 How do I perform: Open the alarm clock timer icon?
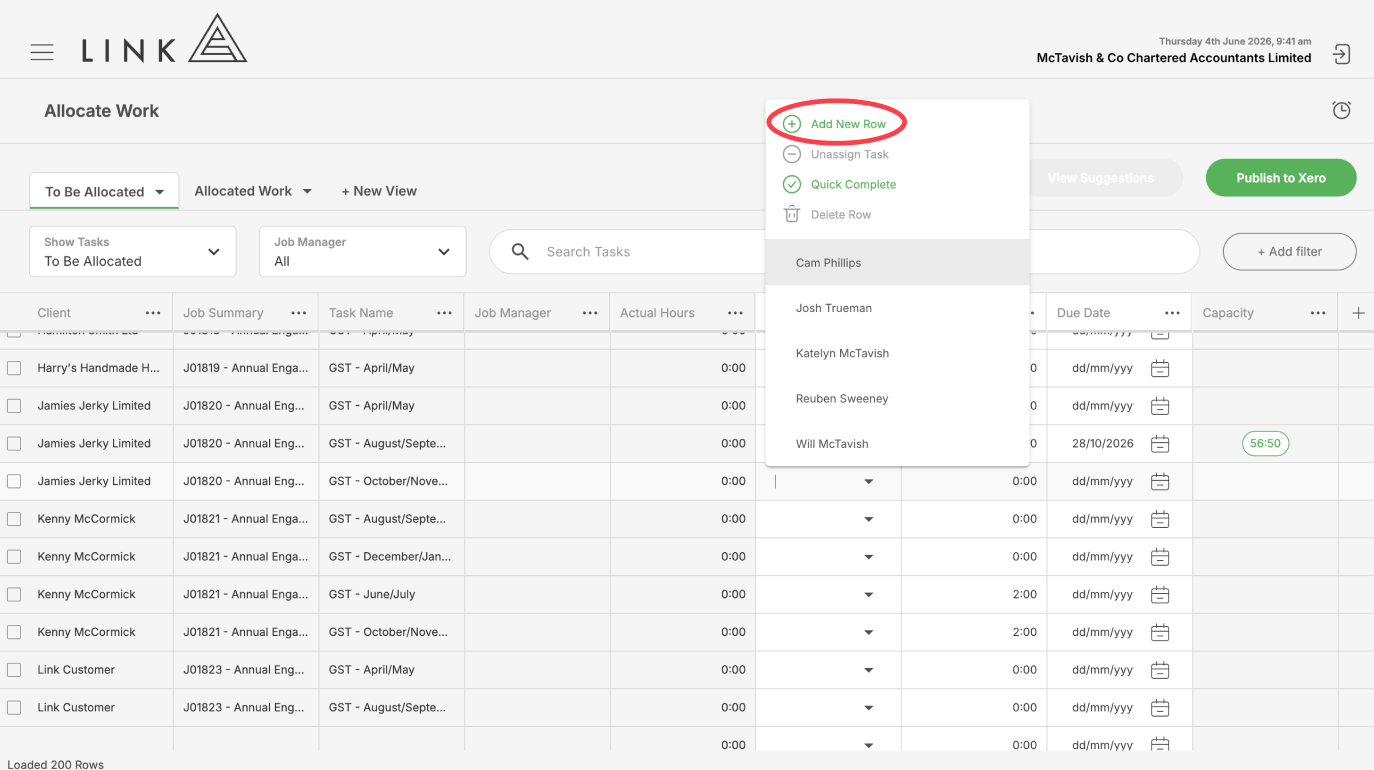coord(1342,110)
